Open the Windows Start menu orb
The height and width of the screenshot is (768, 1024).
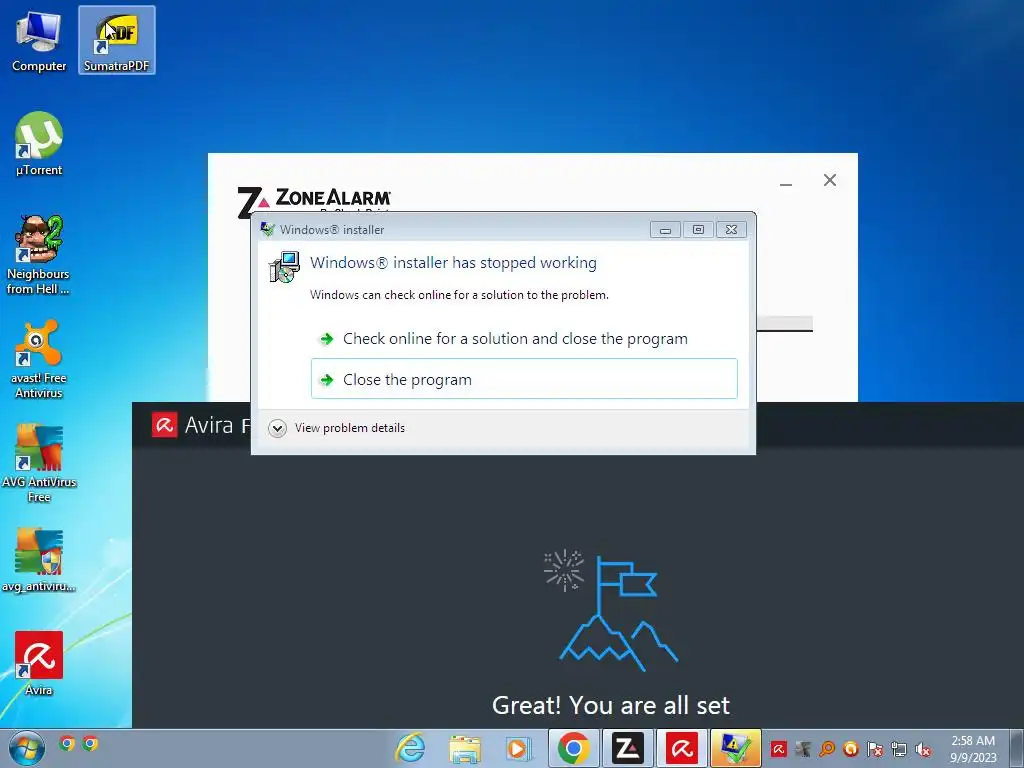coord(27,748)
